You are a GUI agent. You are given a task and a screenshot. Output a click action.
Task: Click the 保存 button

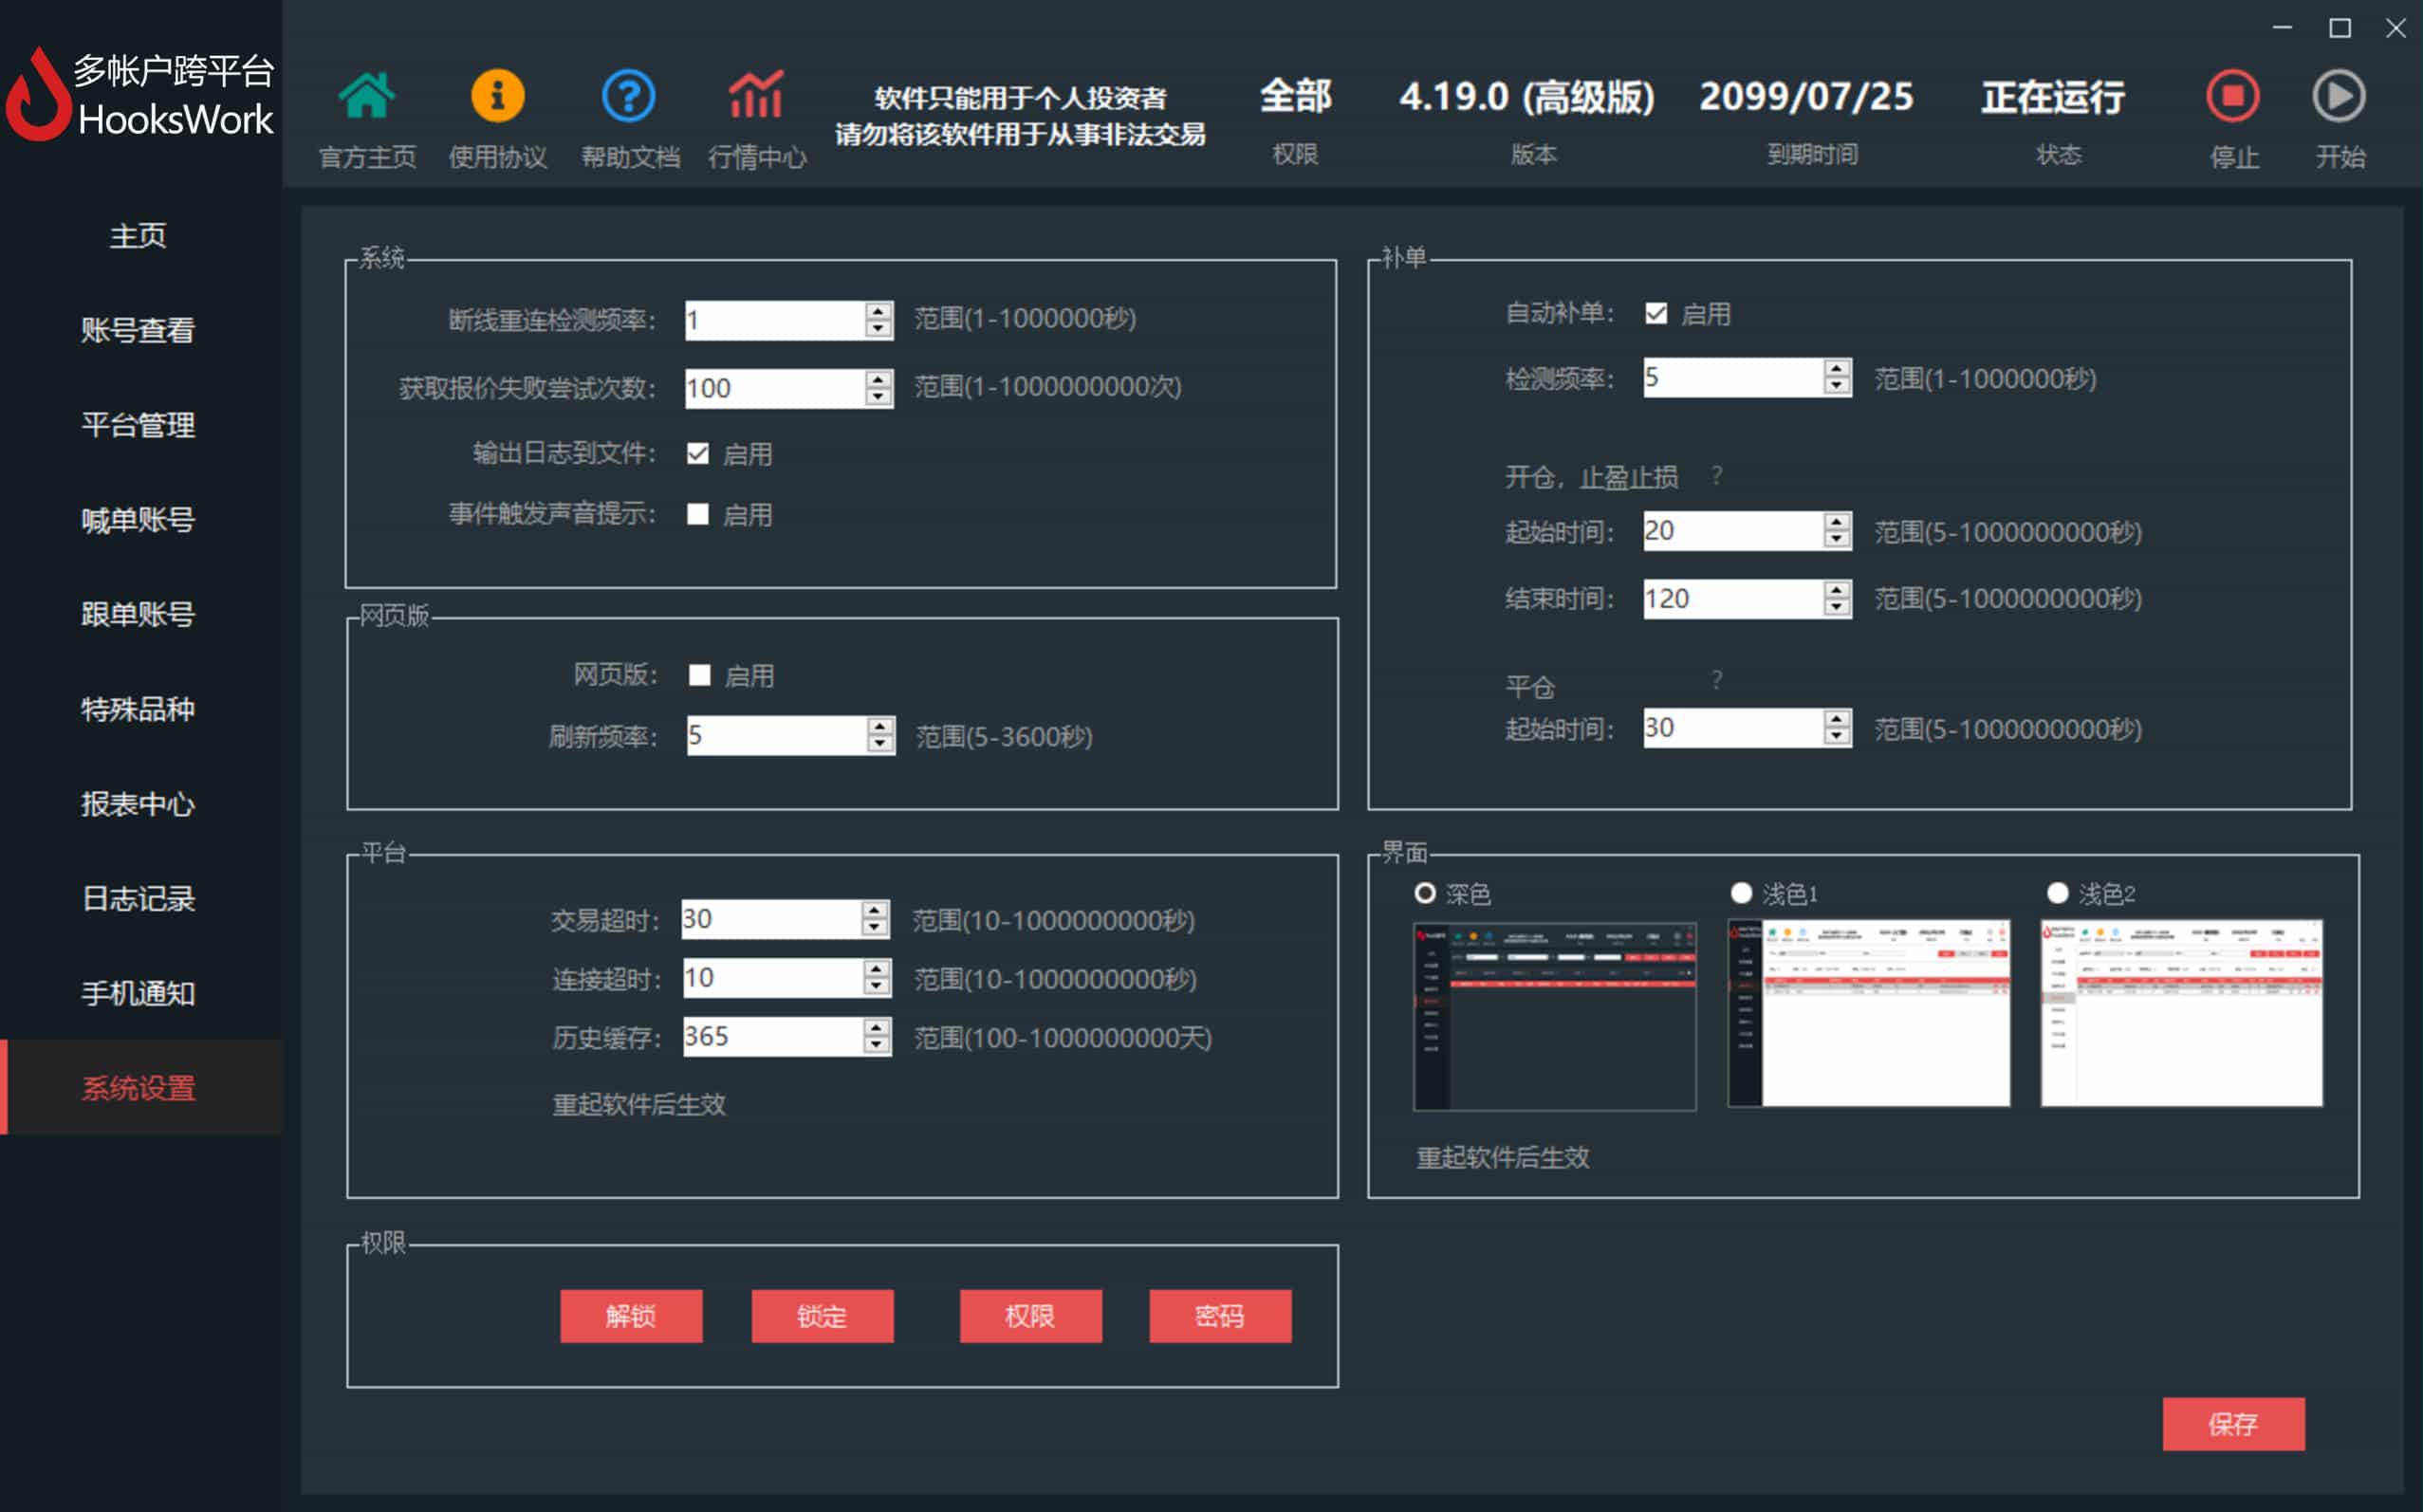[x=2233, y=1424]
